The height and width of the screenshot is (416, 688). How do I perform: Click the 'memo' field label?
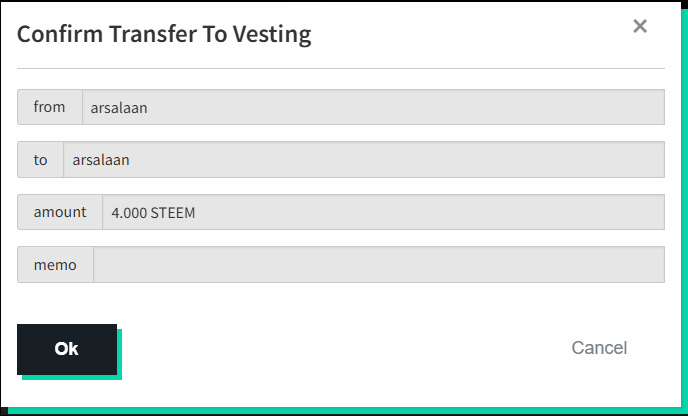55,265
